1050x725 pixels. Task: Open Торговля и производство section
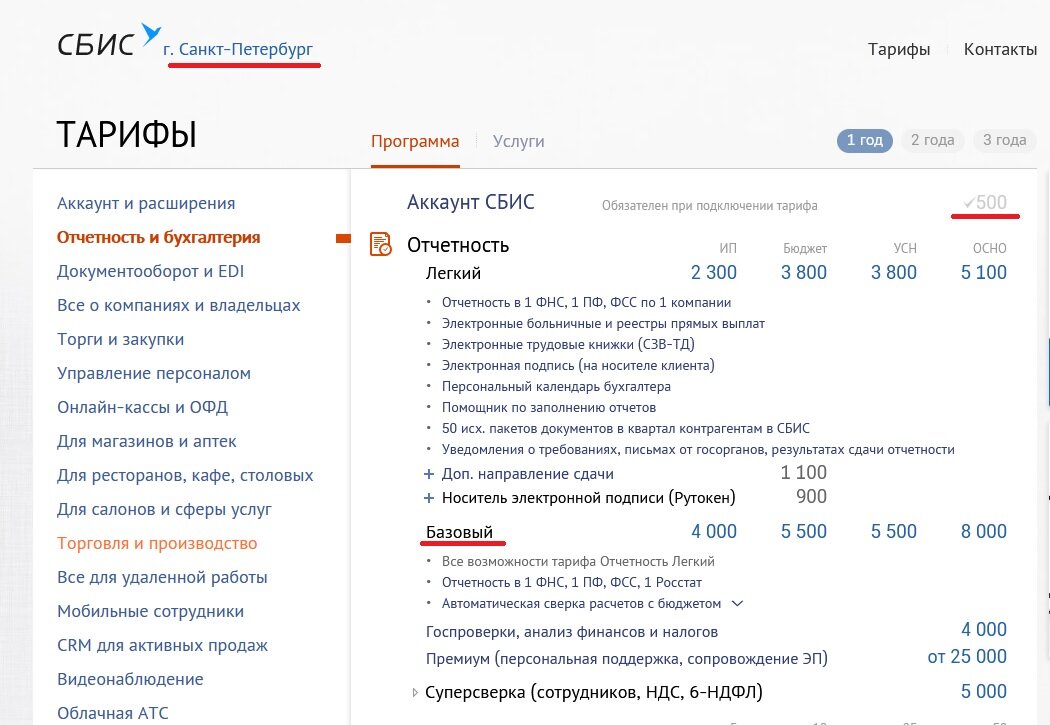tap(157, 544)
